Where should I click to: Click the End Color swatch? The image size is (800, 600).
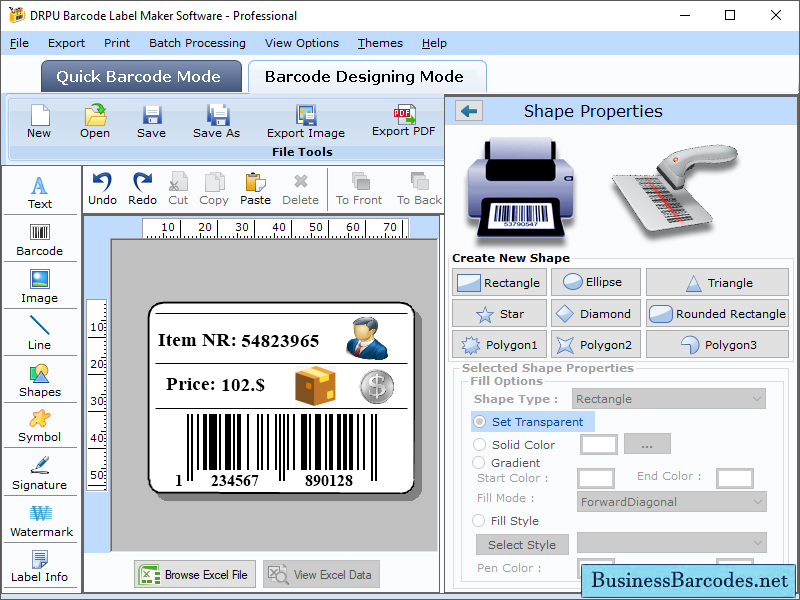coord(734,479)
